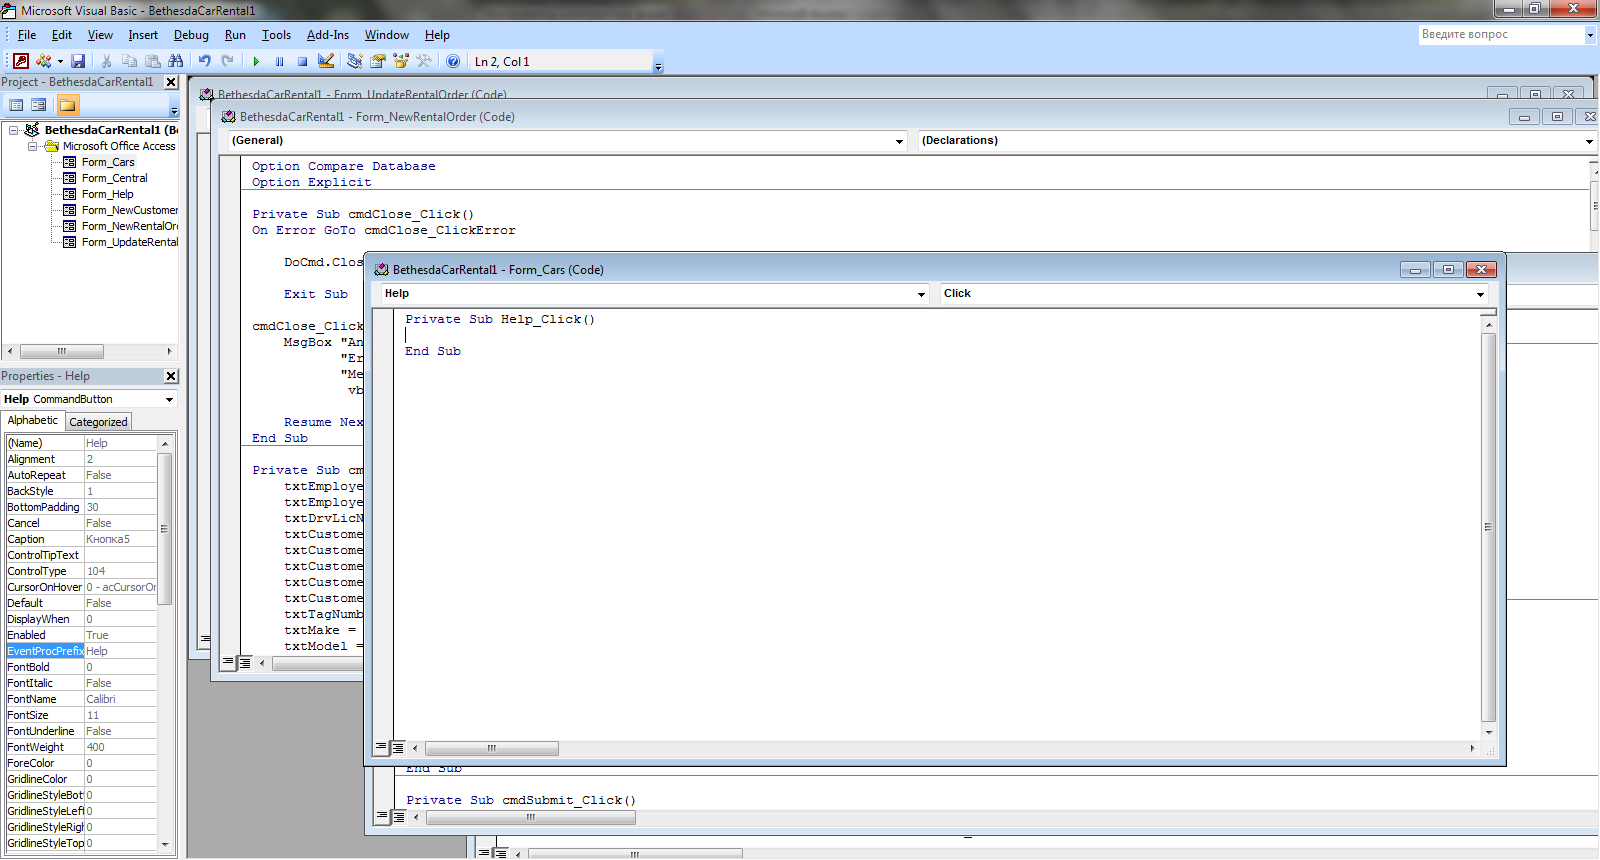The height and width of the screenshot is (860, 1600).
Task: Open Visual Basic Help icon
Action: pos(453,61)
